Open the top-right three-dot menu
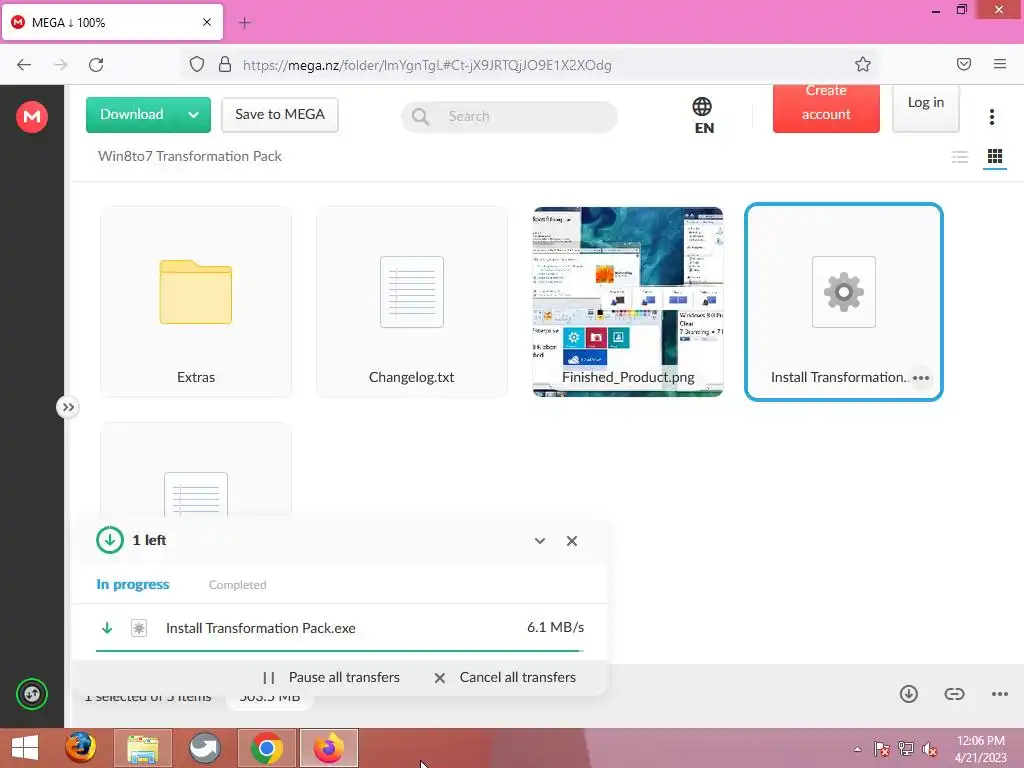The image size is (1024, 768). 991,117
